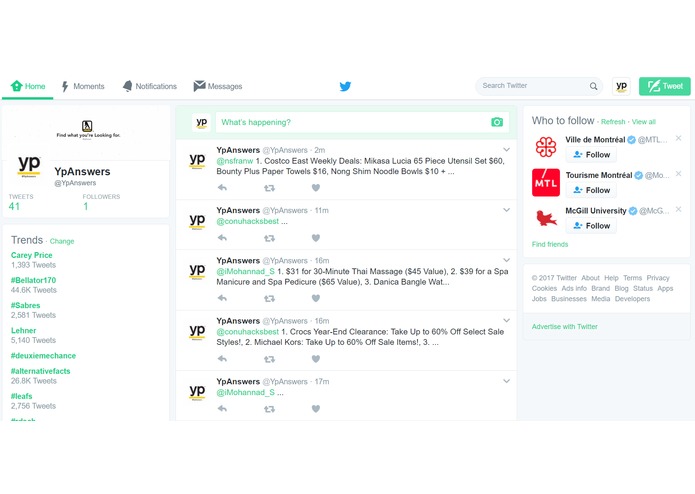Retweet the Thai Massage tweet
This screenshot has height=494, width=695.
click(269, 298)
